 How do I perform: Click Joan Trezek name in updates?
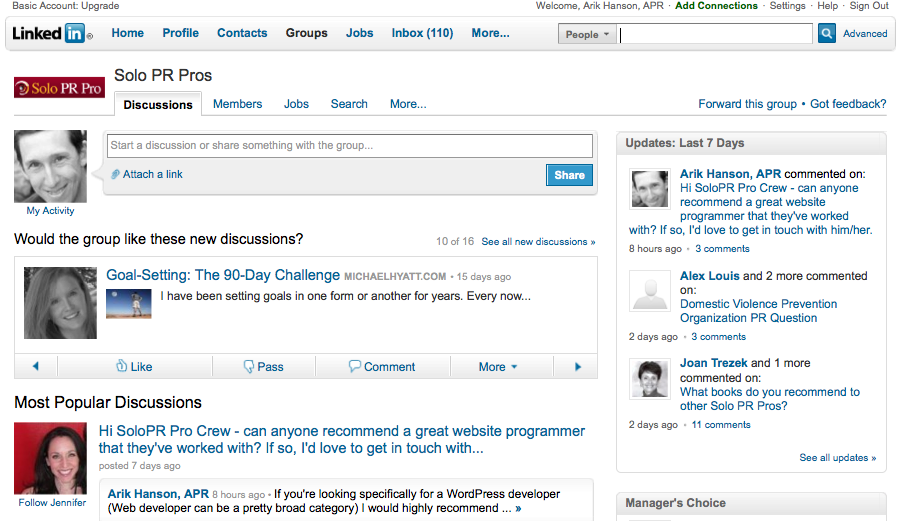[x=713, y=363]
